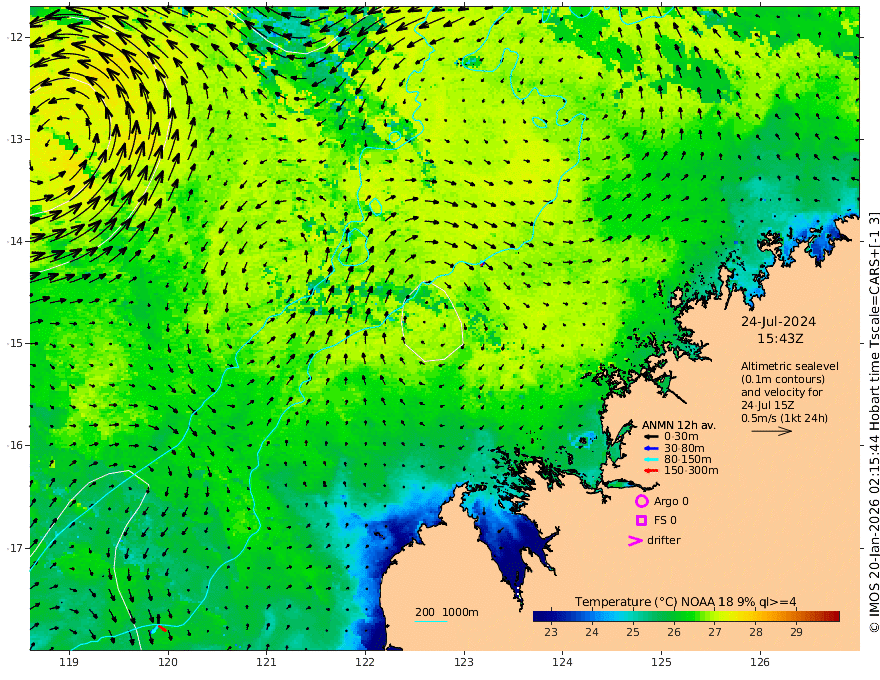Click the cyan 80-150m arrow in legend
Image resolution: width=880 pixels, height=680 pixels.
(651, 460)
